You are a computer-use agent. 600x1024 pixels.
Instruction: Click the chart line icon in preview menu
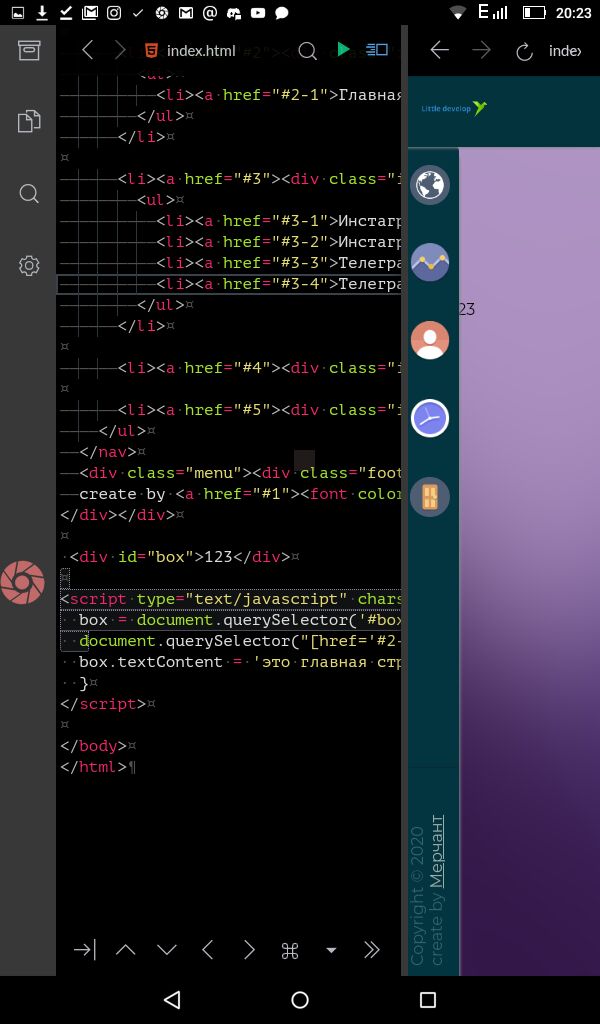(x=430, y=263)
